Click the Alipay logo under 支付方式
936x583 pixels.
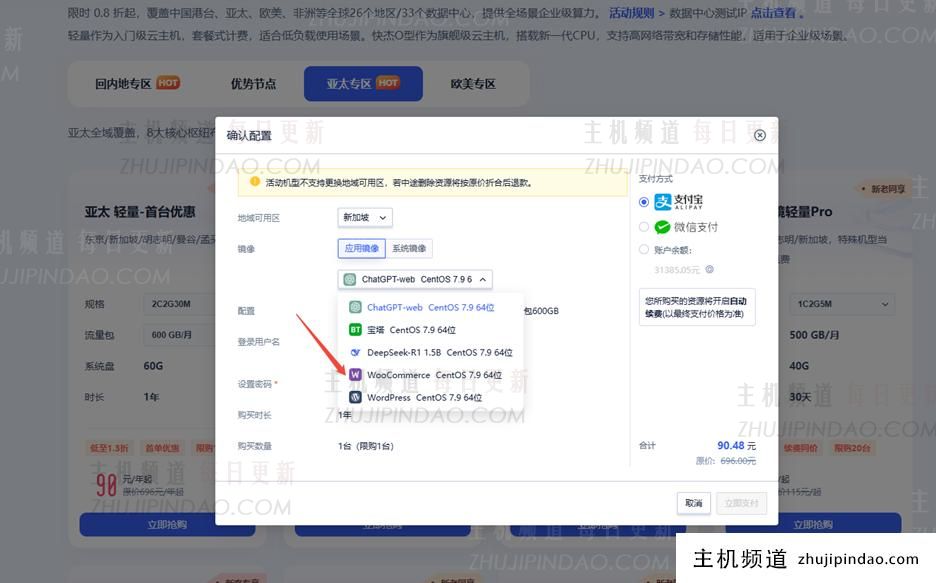pos(678,202)
